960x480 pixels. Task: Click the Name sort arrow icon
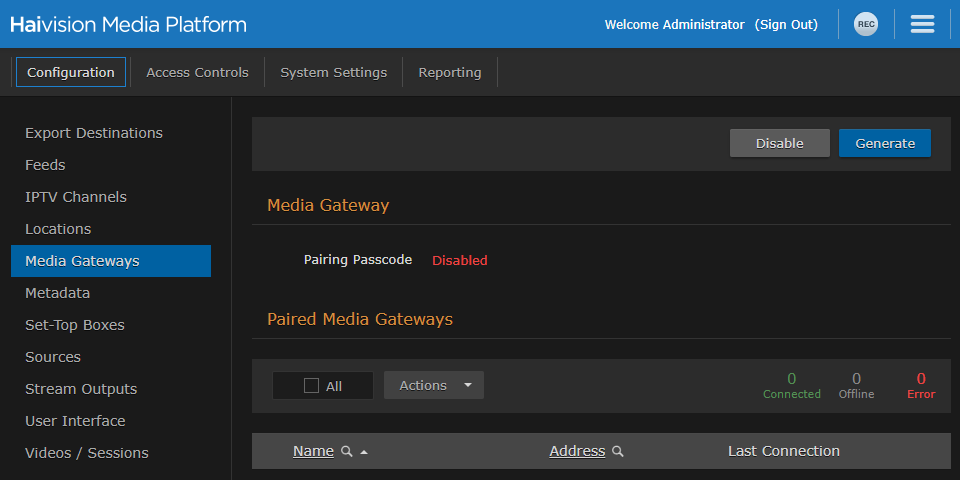(x=364, y=452)
